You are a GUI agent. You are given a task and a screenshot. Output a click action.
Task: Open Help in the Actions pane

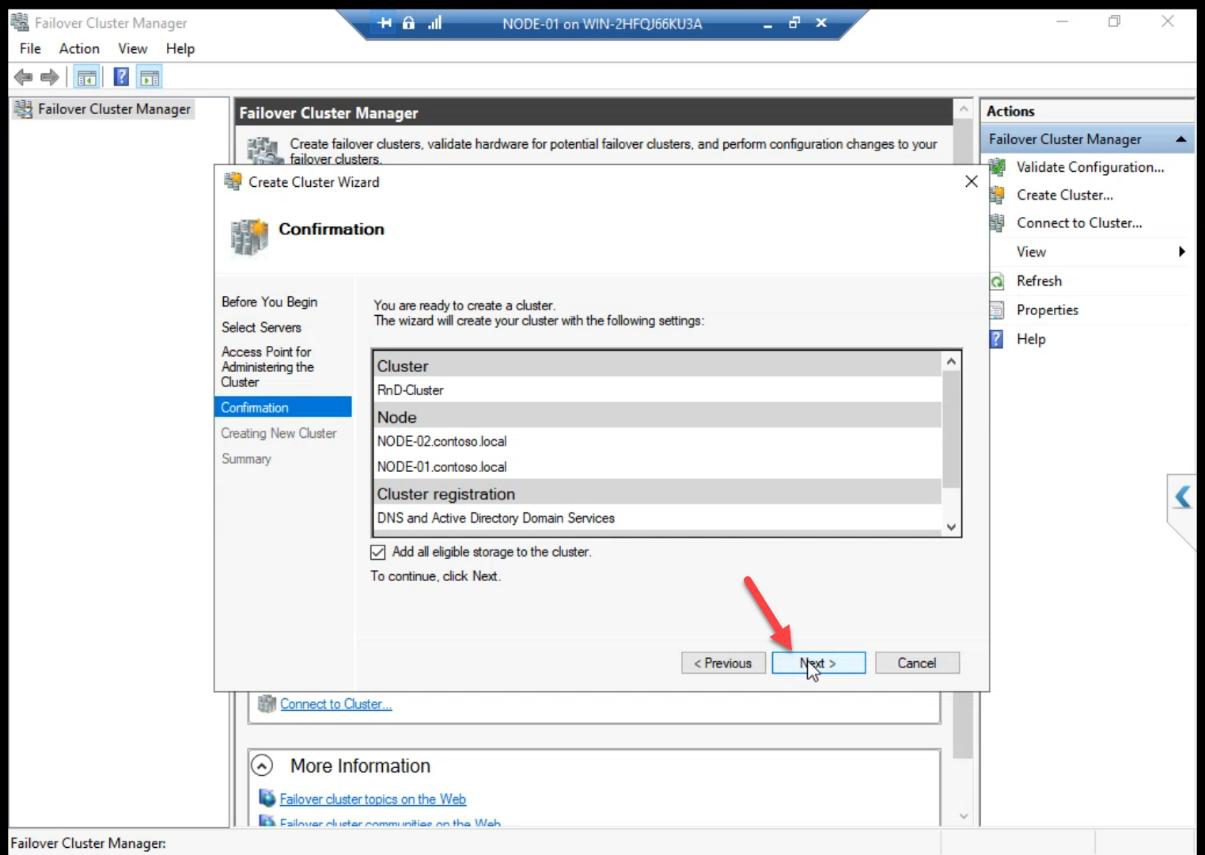1030,339
